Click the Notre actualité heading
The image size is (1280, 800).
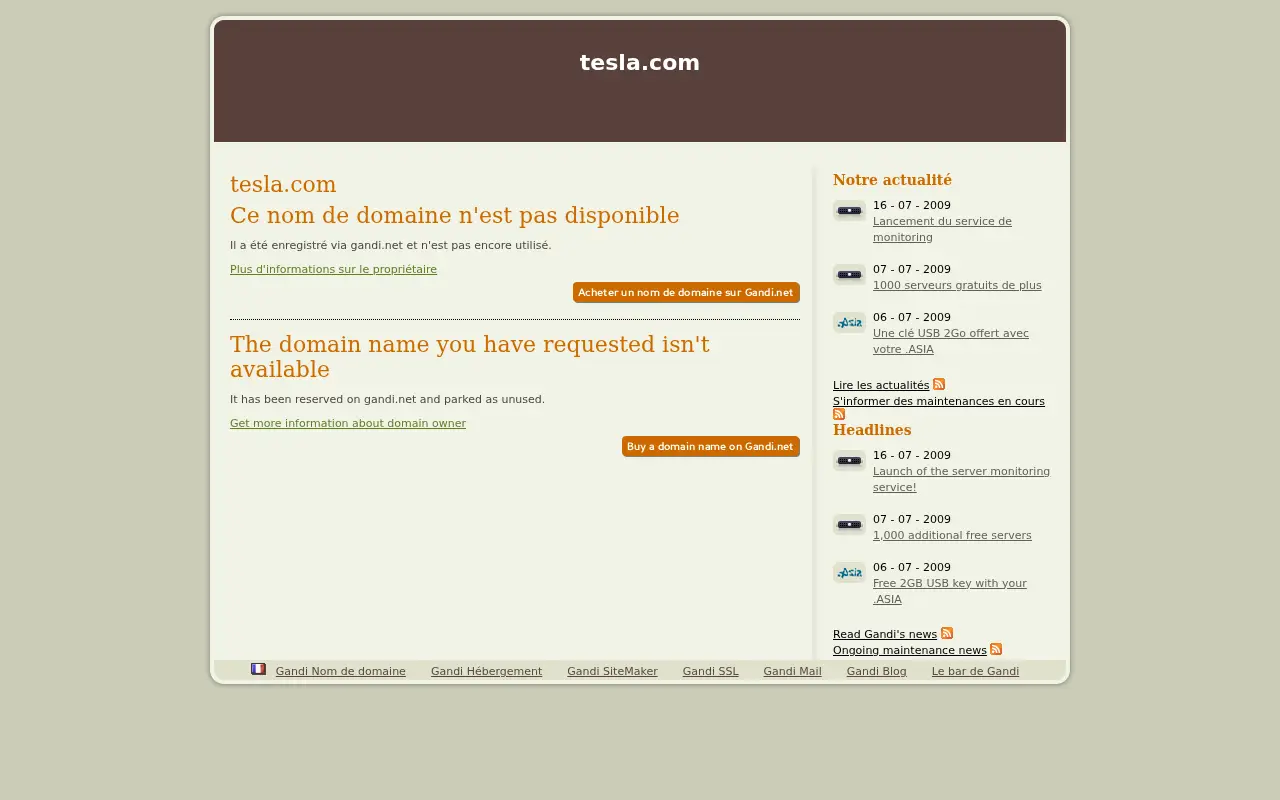892,180
